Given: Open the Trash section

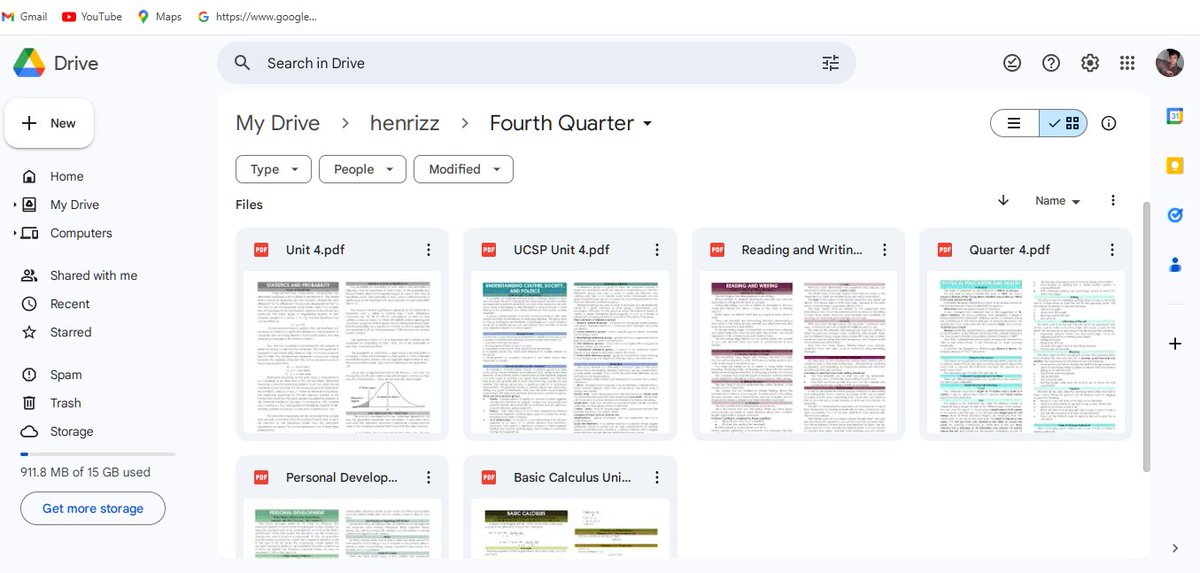Looking at the screenshot, I should 66,403.
